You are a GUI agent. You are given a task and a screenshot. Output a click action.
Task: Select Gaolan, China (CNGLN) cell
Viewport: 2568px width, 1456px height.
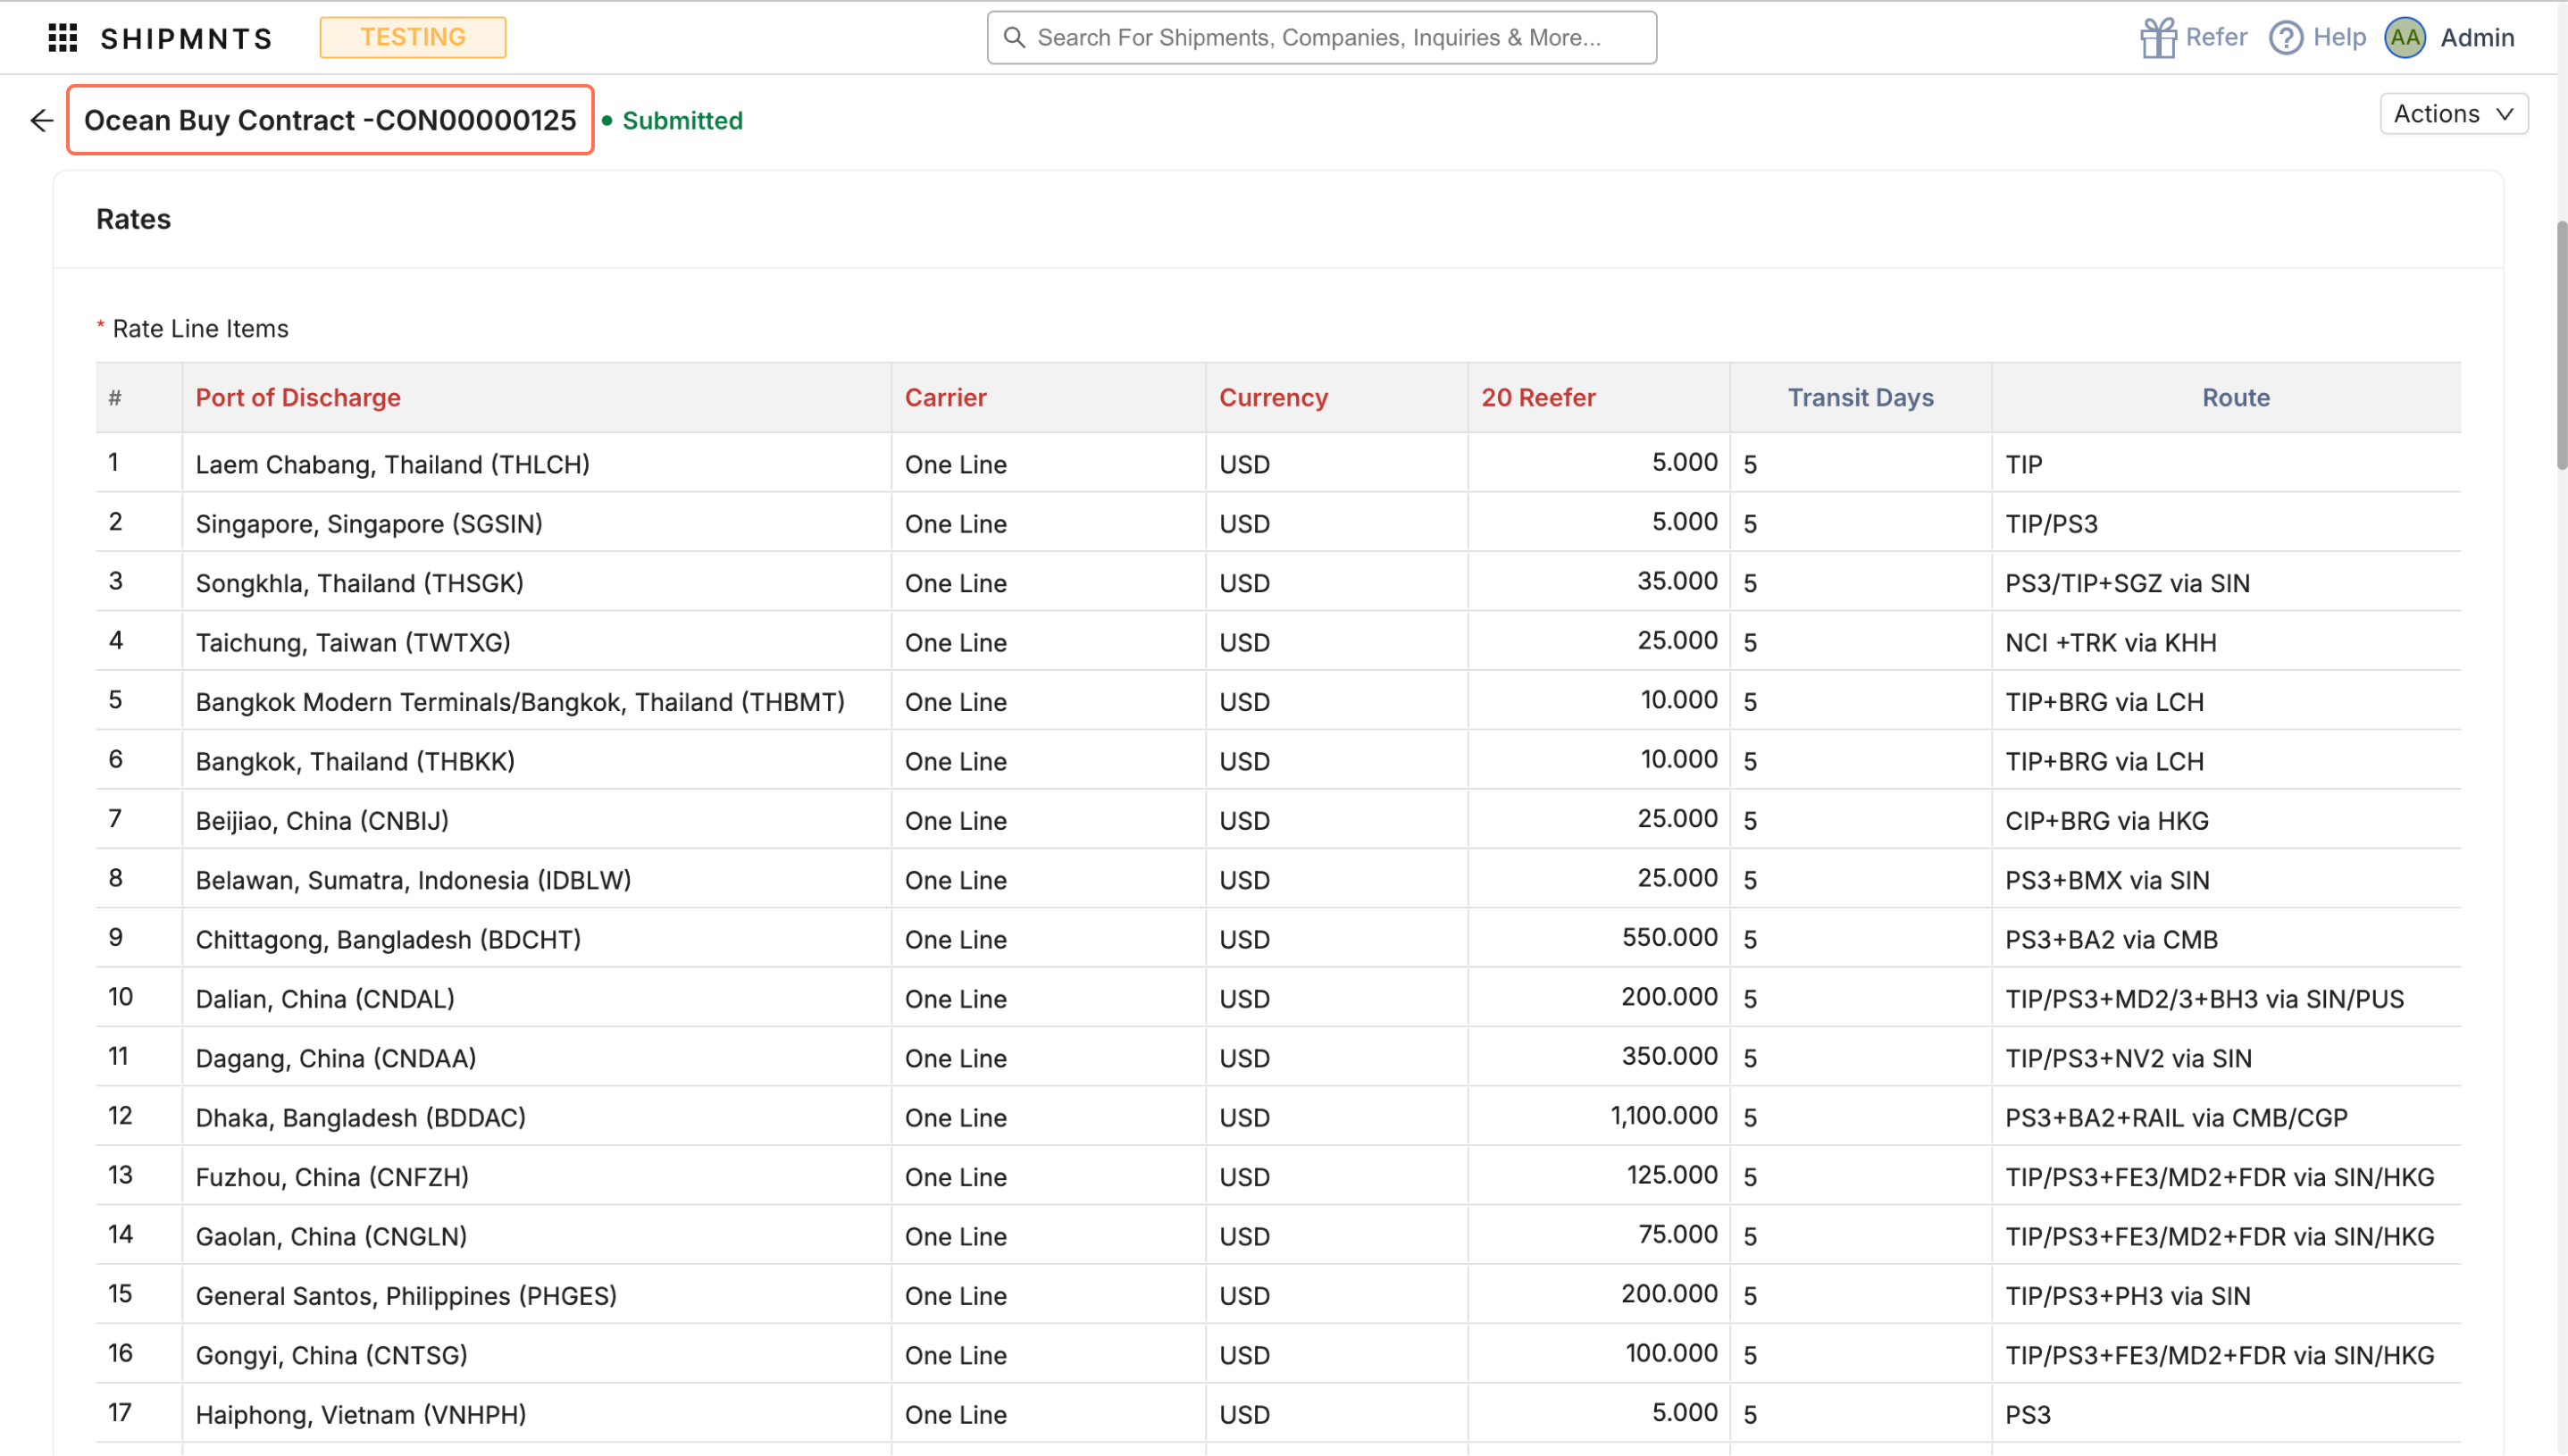[x=536, y=1236]
